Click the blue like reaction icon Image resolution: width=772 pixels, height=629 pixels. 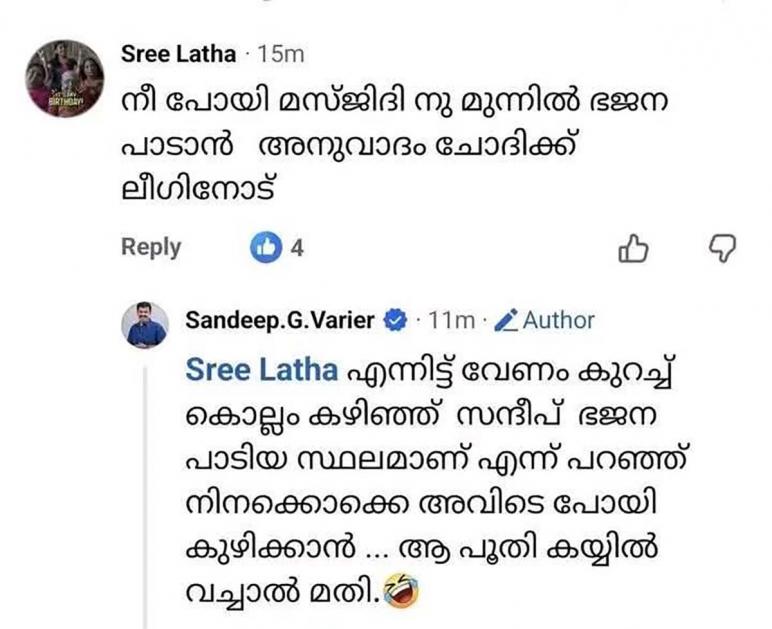coord(266,249)
